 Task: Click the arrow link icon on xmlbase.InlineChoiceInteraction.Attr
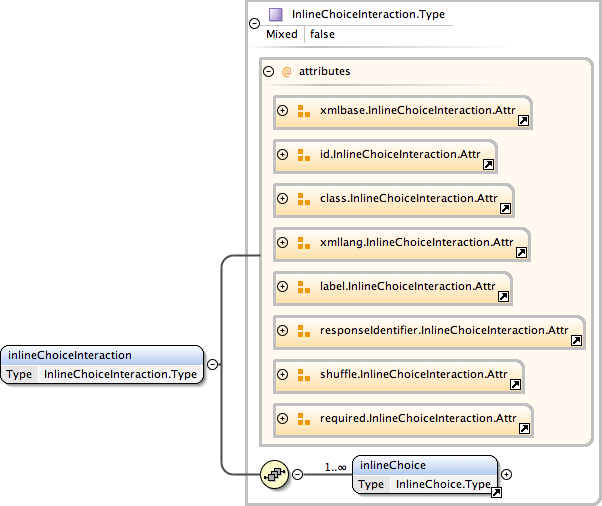[523, 121]
